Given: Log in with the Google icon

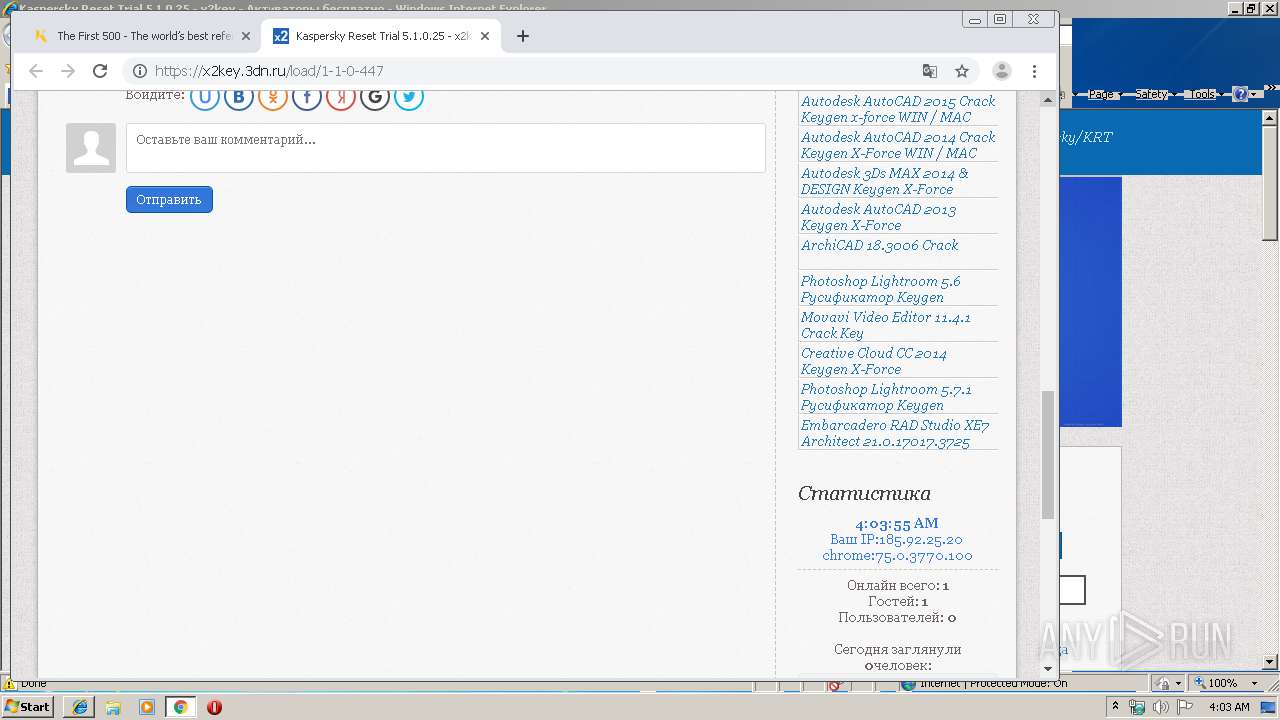Looking at the screenshot, I should (375, 97).
